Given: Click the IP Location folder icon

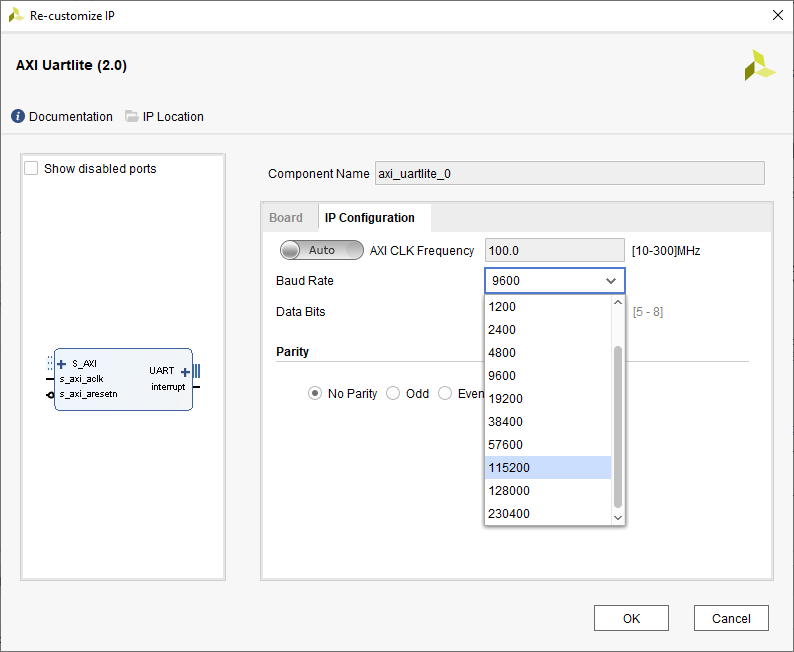Looking at the screenshot, I should [x=132, y=117].
